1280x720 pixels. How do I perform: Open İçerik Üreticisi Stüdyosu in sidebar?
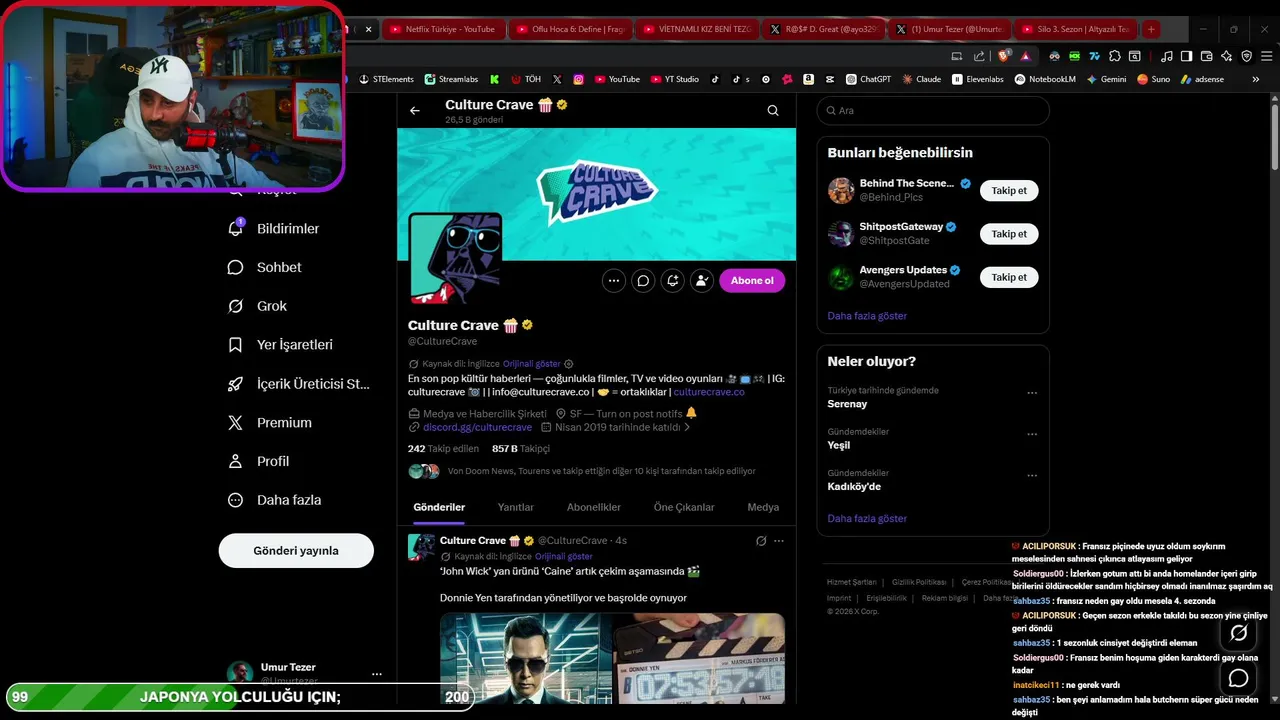(x=300, y=384)
